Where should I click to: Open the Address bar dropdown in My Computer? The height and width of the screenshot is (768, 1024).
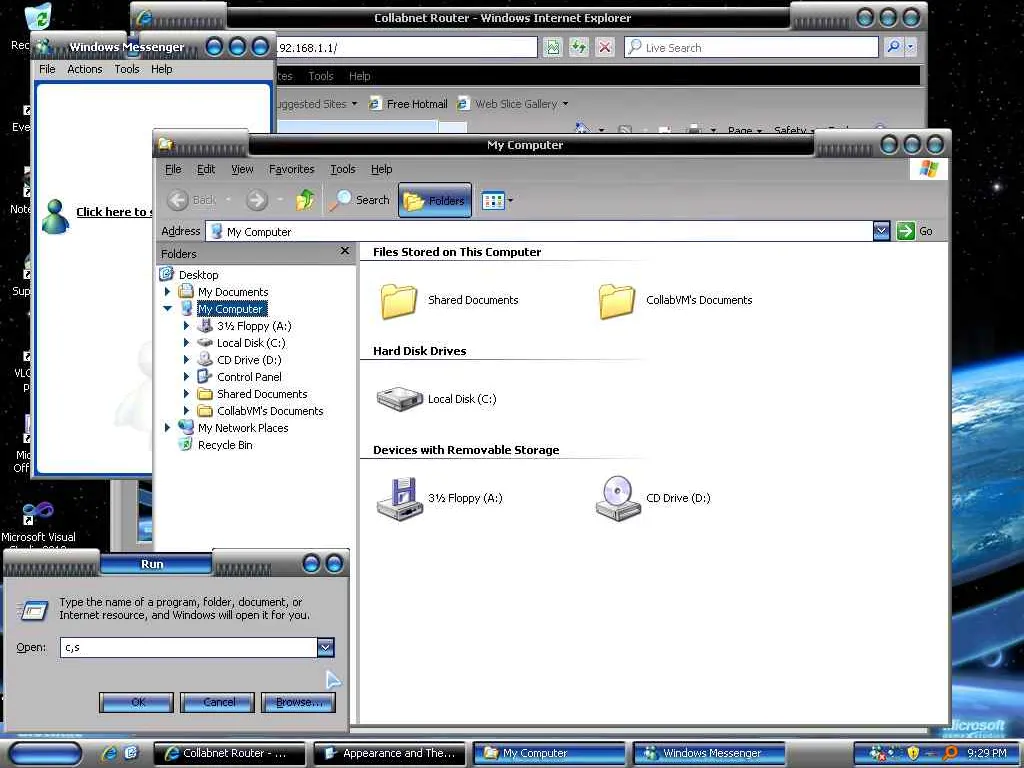tap(881, 231)
